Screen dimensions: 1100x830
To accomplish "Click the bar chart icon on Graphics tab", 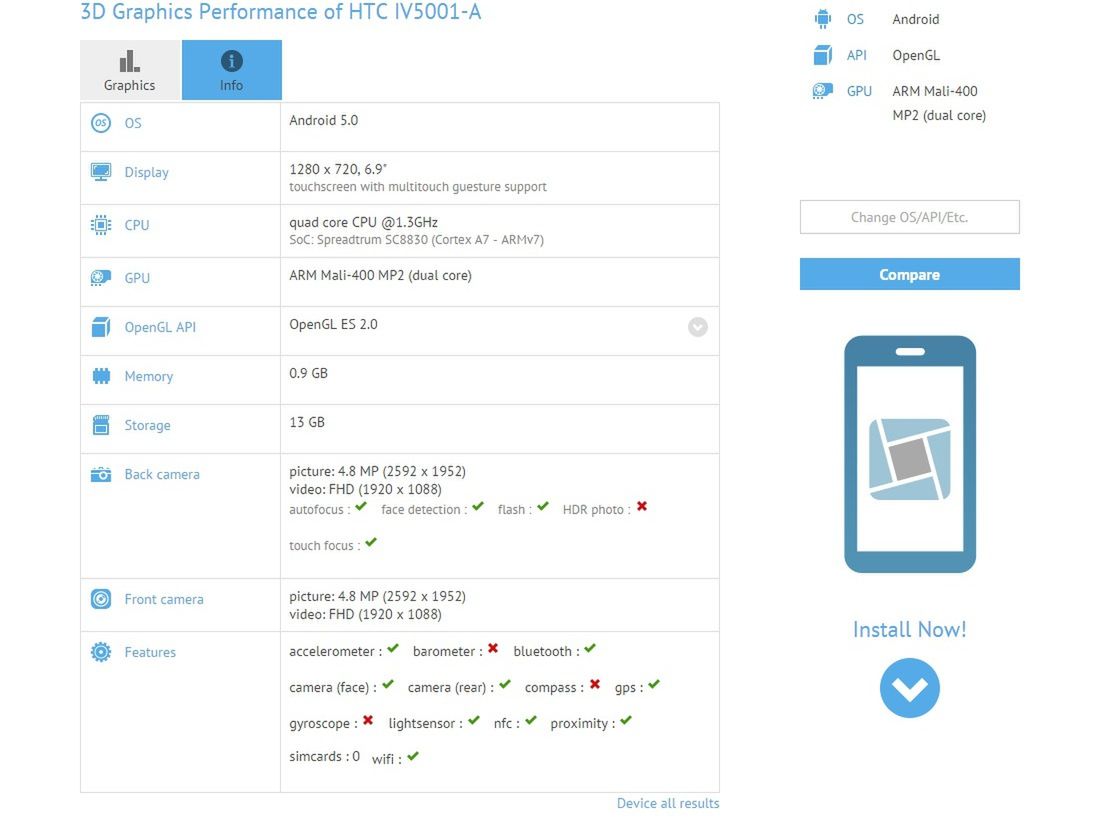I will click(130, 62).
